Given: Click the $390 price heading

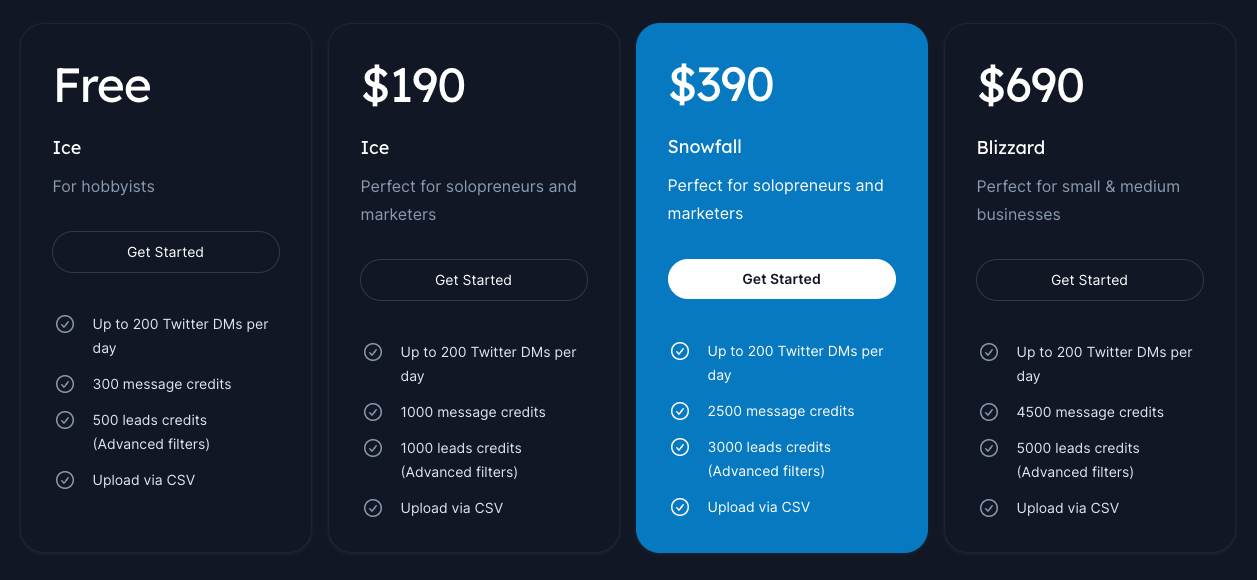Looking at the screenshot, I should [721, 85].
